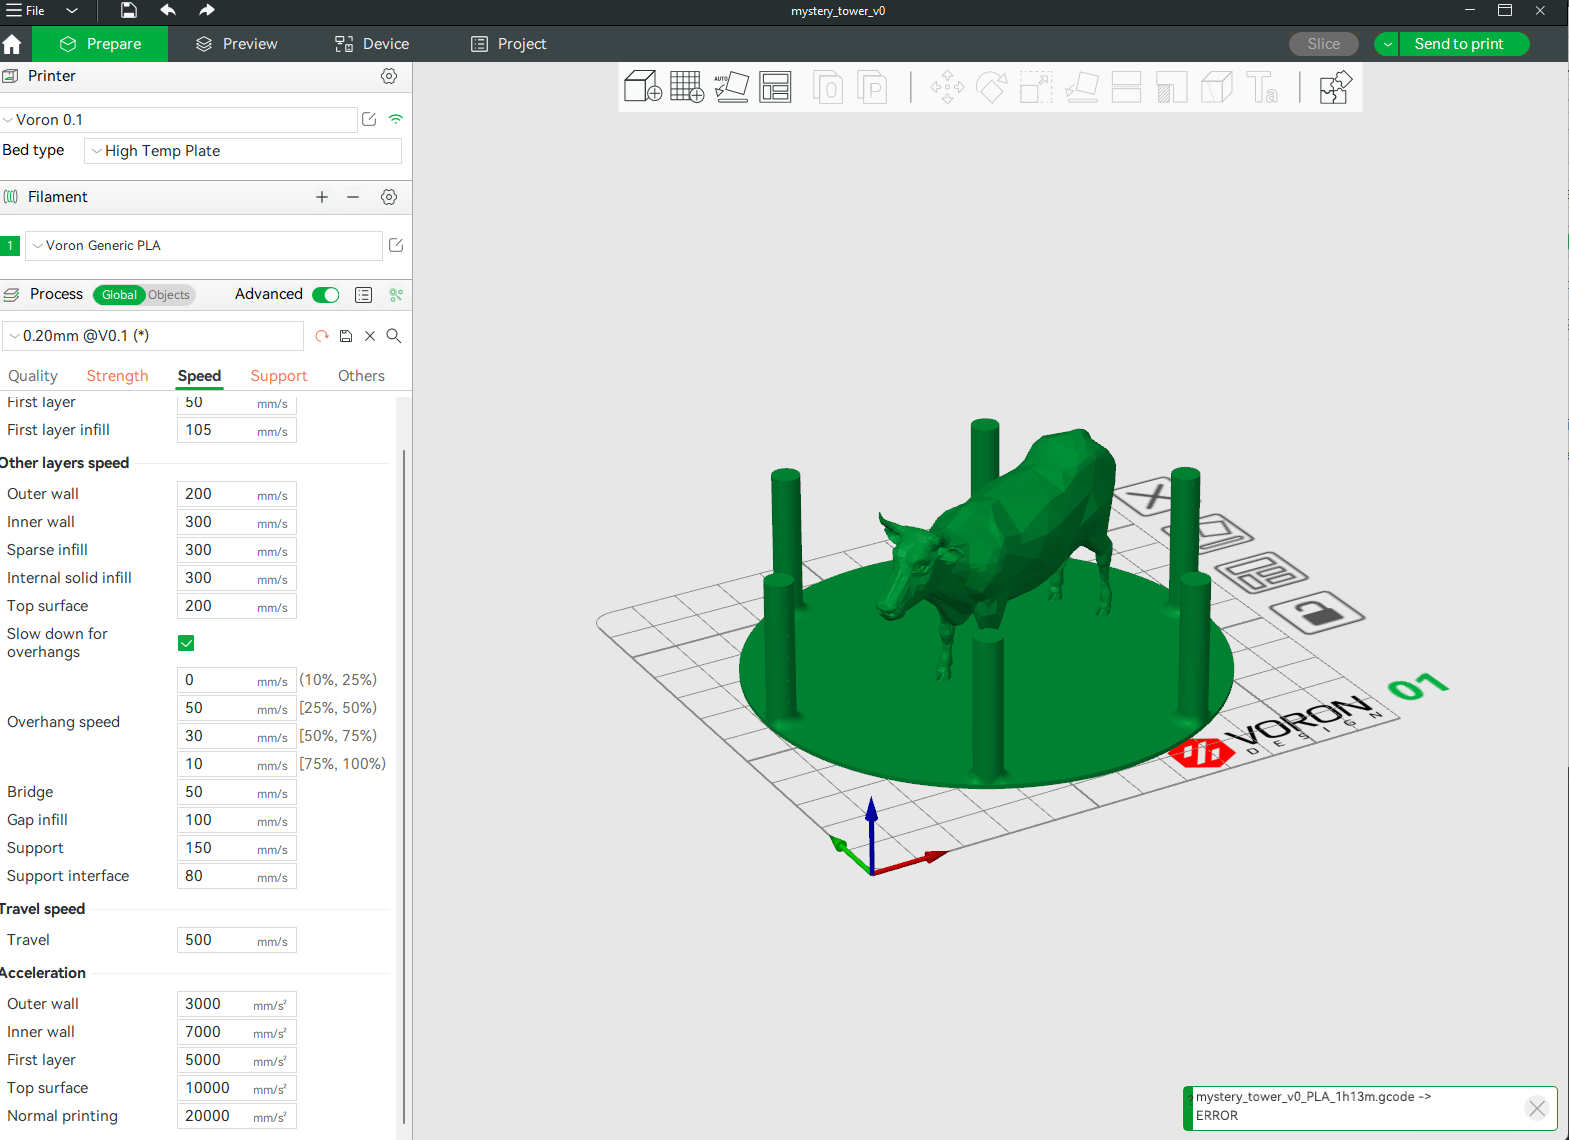Image resolution: width=1569 pixels, height=1140 pixels.
Task: Open the Voron Generic PLA filament dropdown
Action: pos(203,246)
